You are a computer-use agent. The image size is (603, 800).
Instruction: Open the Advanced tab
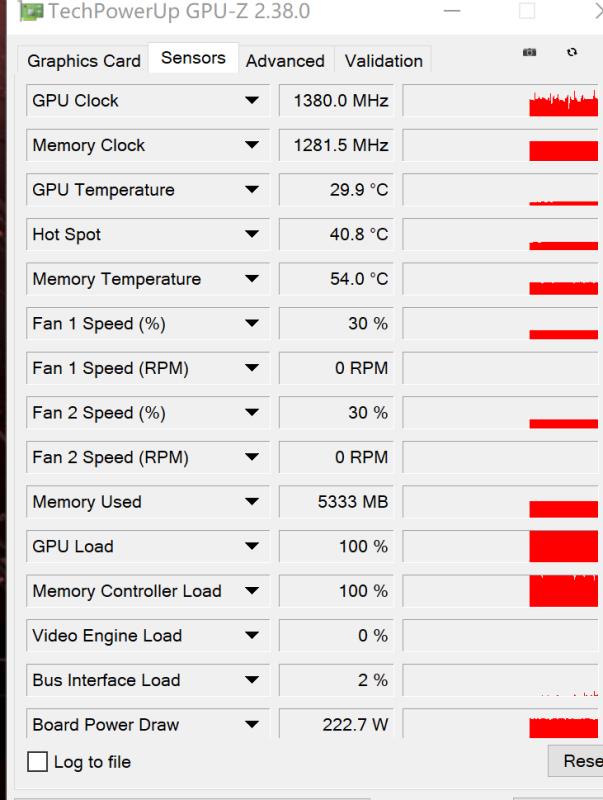tap(285, 61)
